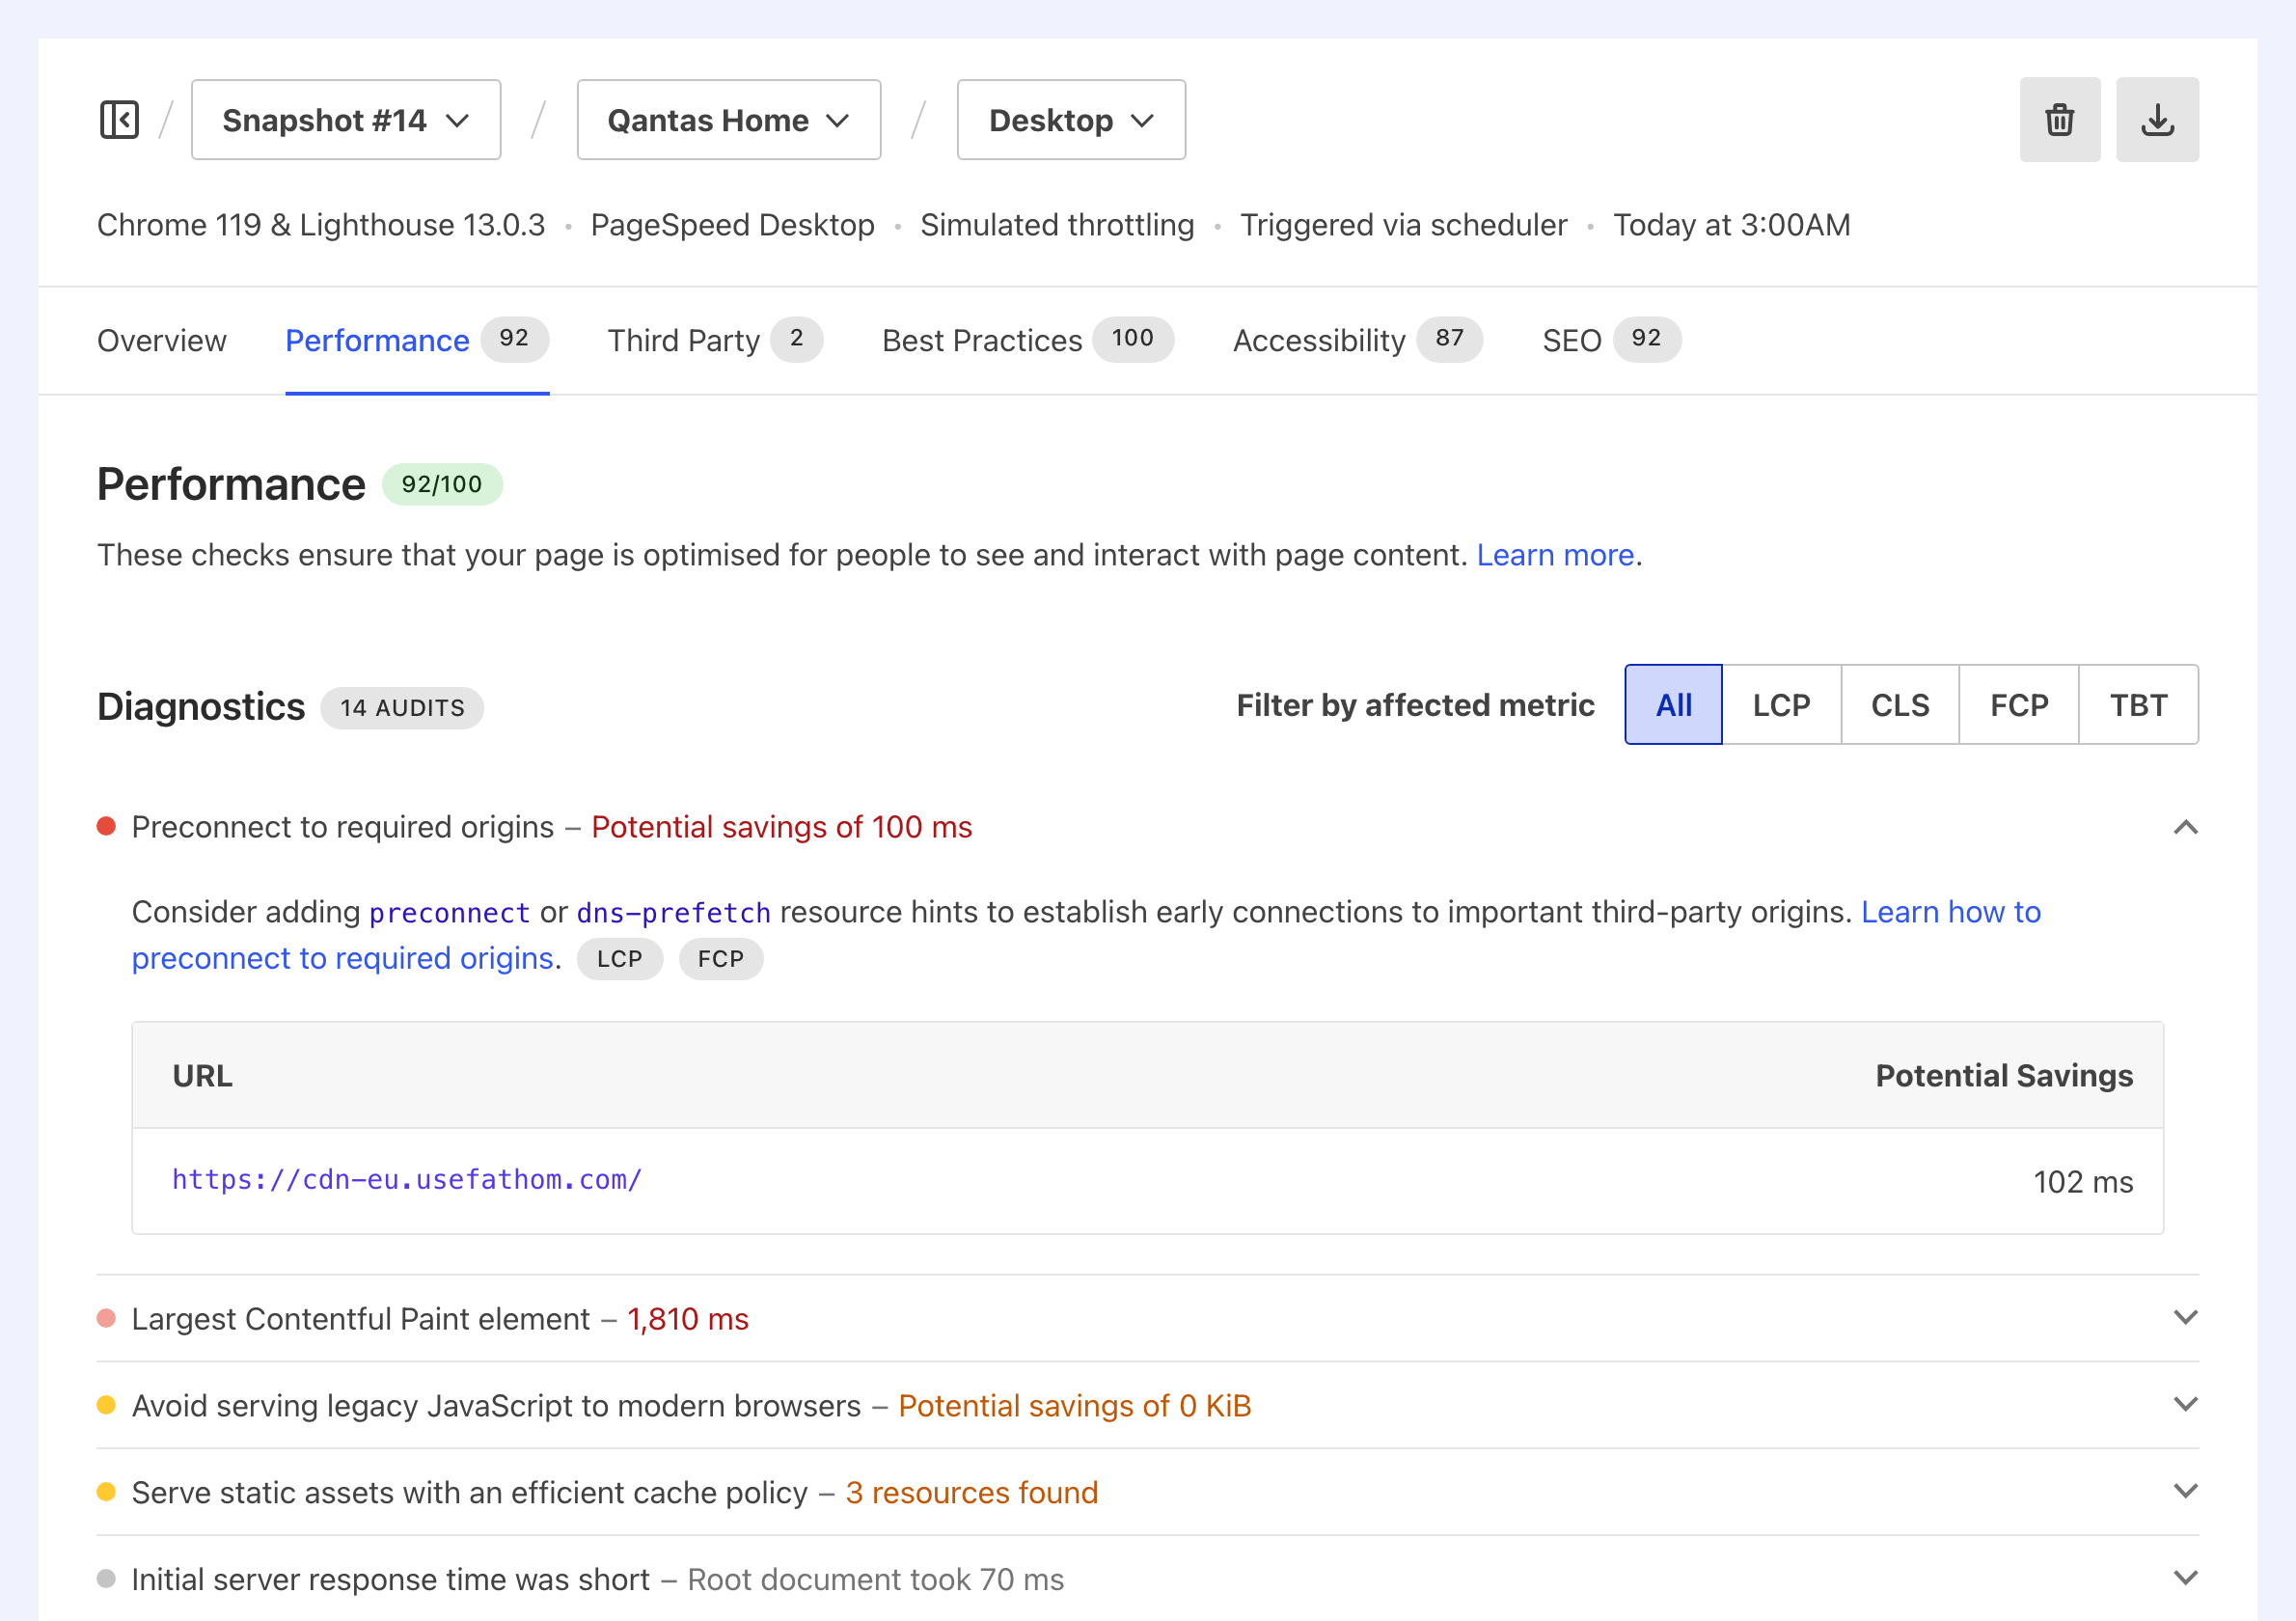2296x1621 pixels.
Task: Open the Desktop device dropdown
Action: click(x=1070, y=120)
